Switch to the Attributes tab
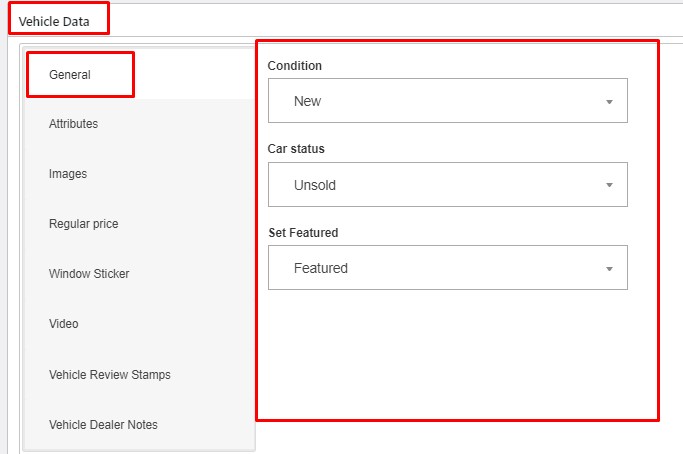 (x=73, y=124)
